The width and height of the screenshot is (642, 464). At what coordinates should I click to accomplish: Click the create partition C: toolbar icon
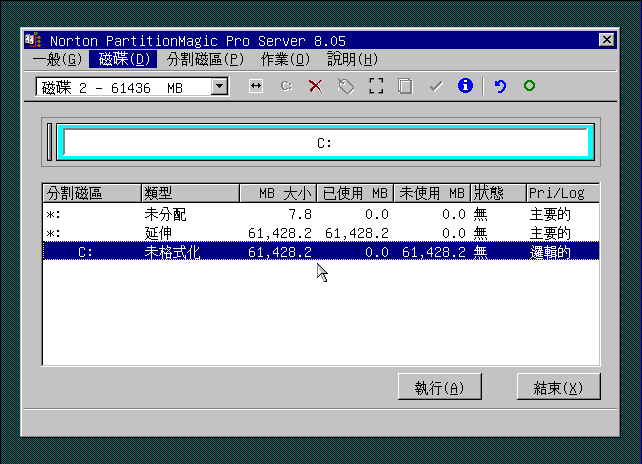(286, 87)
